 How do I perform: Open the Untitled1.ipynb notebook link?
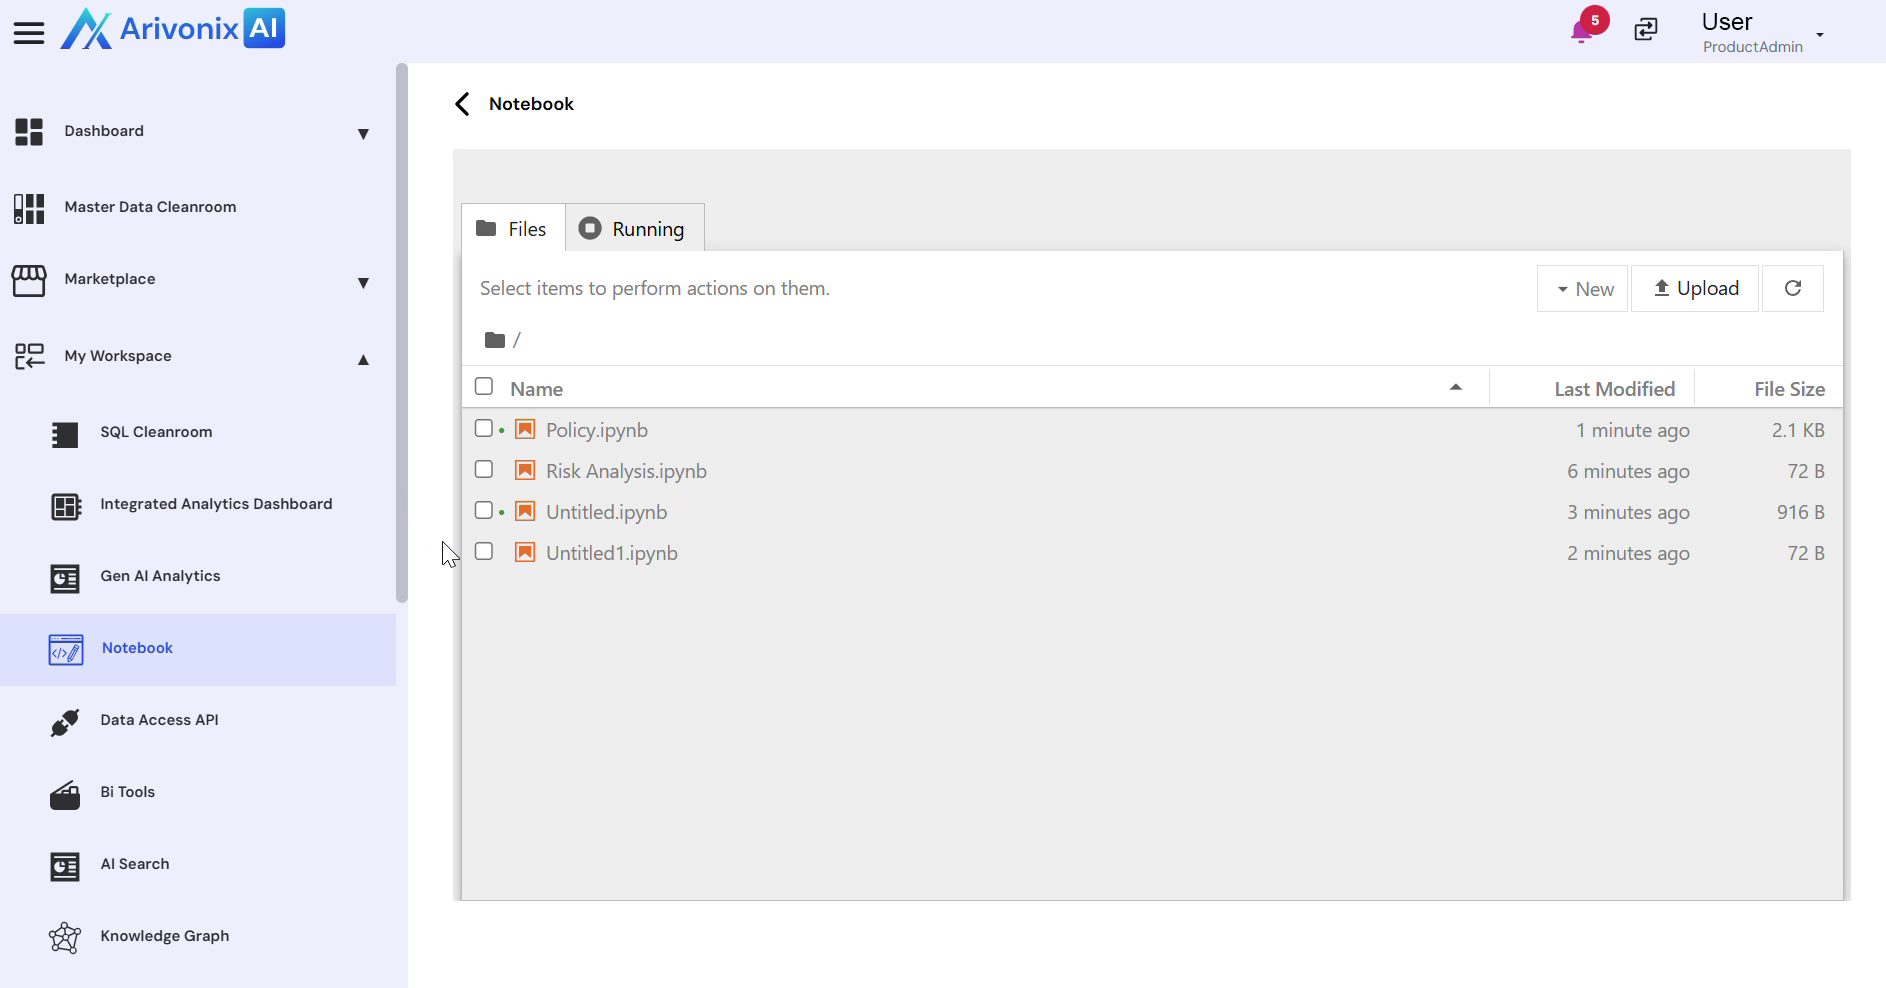[x=611, y=553]
